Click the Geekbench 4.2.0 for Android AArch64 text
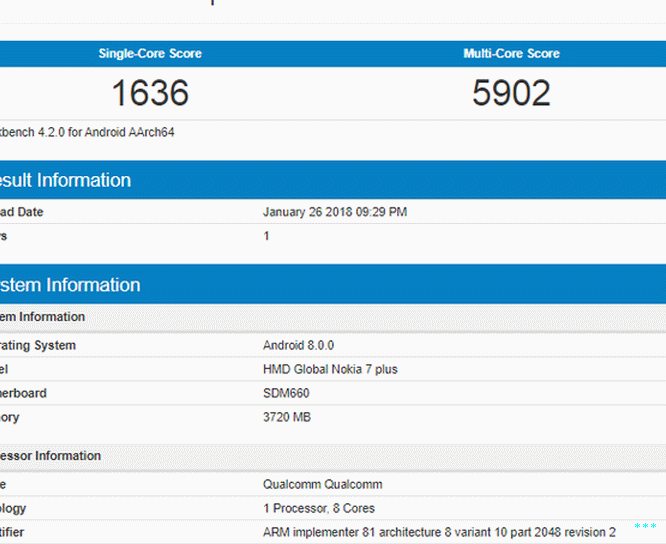This screenshot has height=544, width=666. [x=87, y=132]
